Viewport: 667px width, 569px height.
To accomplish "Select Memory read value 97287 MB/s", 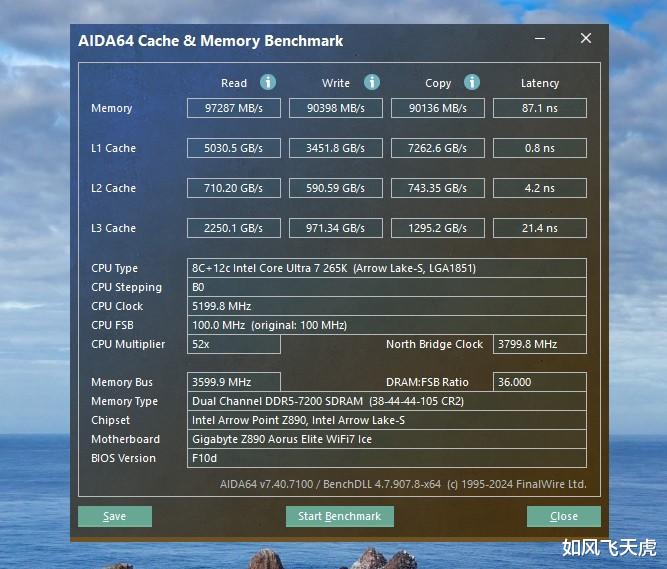I will pos(234,108).
